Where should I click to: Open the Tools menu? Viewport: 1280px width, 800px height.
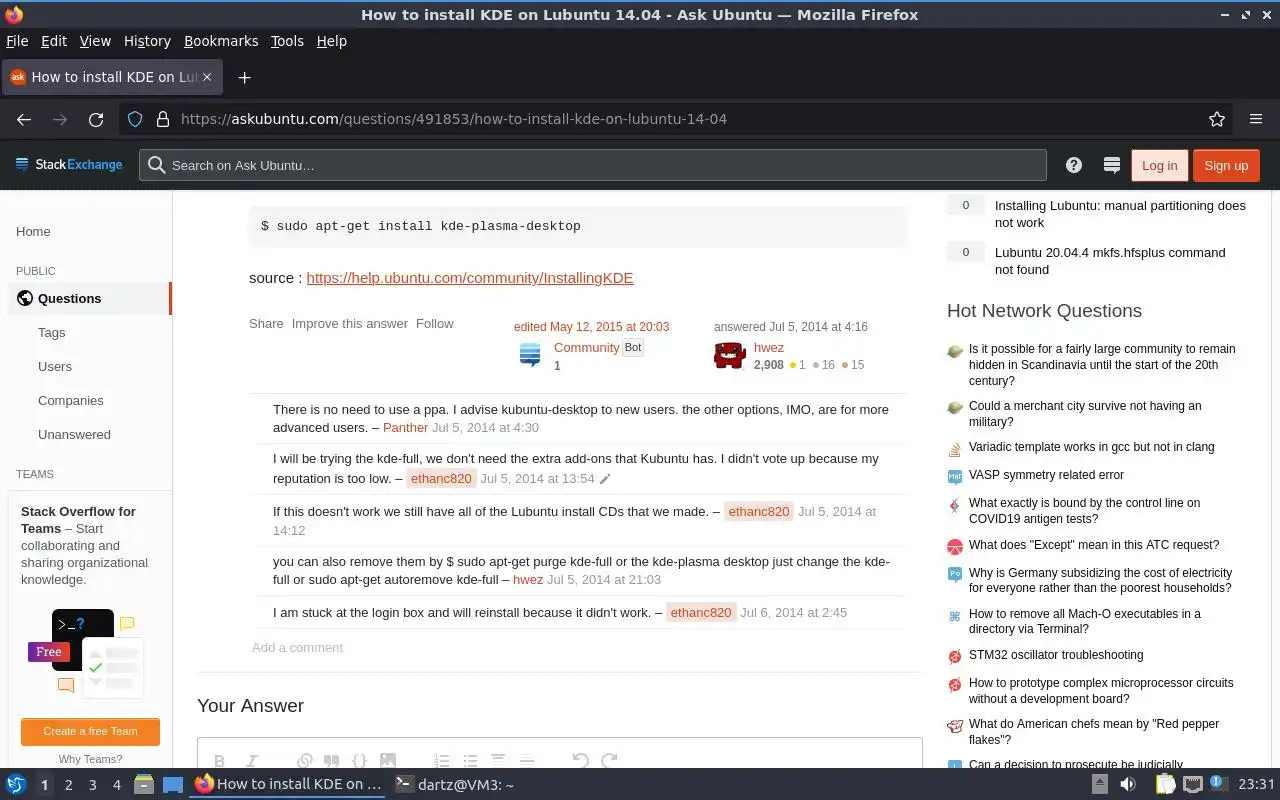(287, 41)
